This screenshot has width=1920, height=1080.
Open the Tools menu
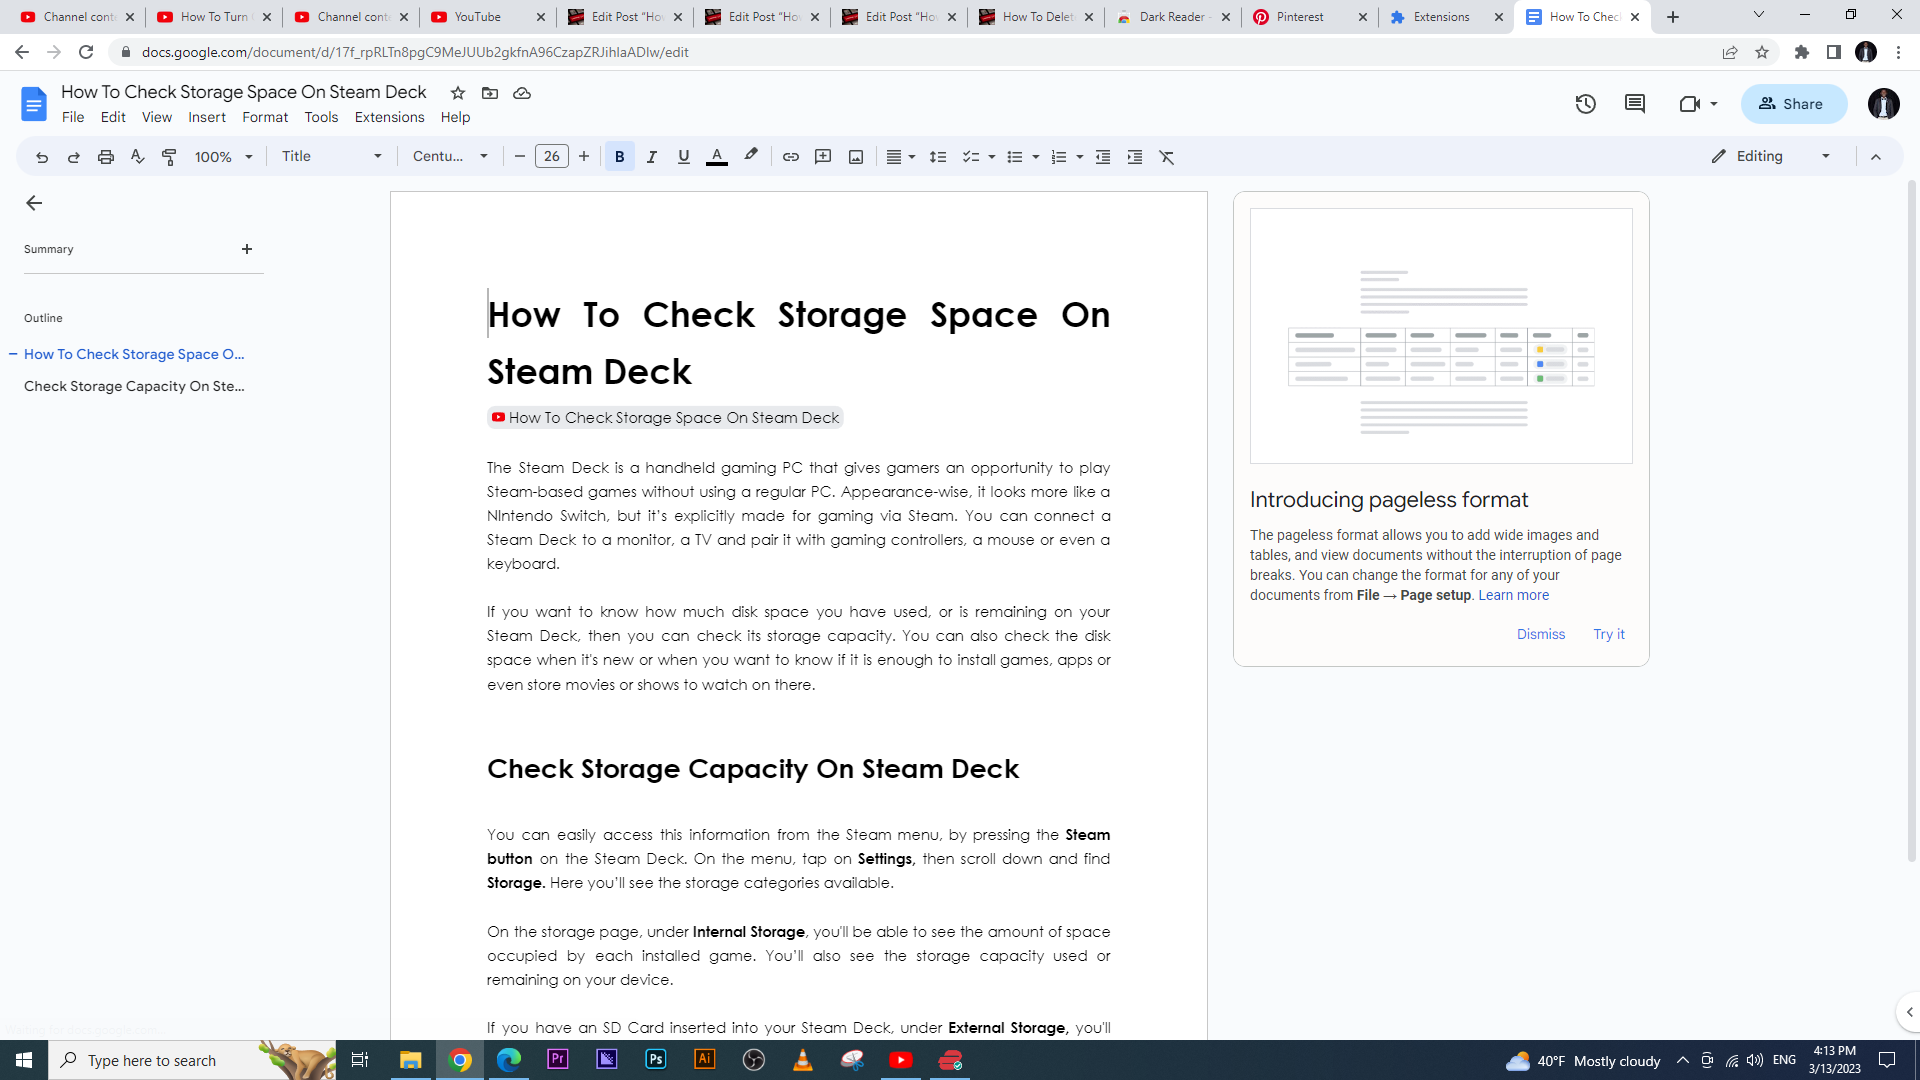click(321, 117)
